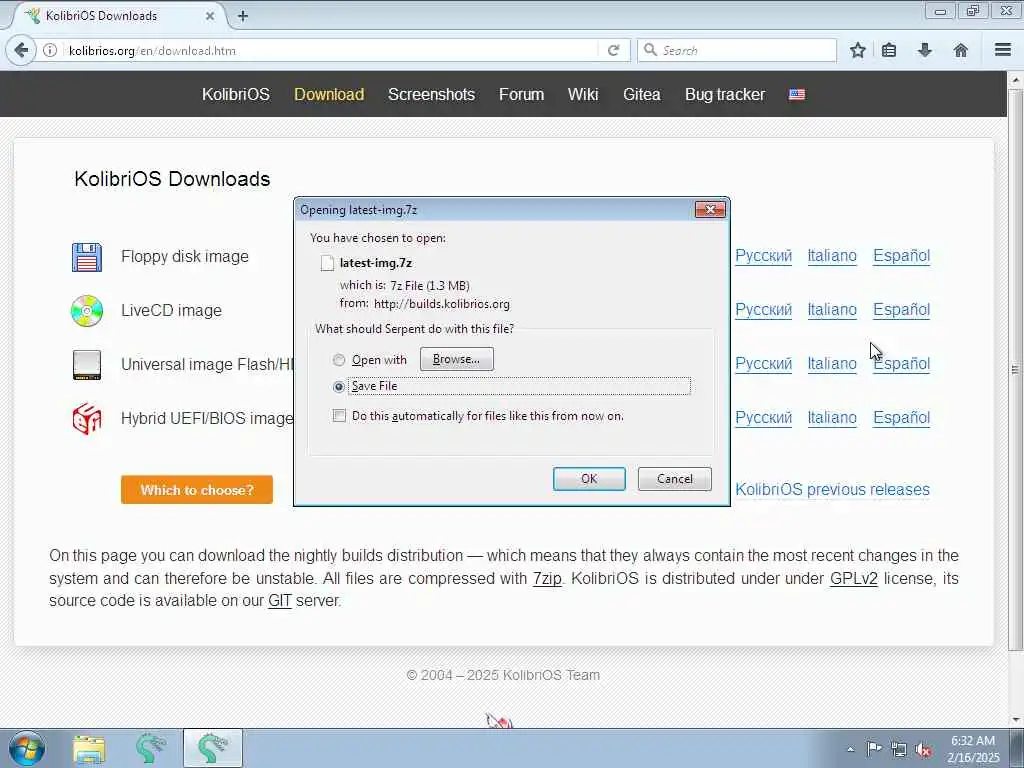Click scrollbar up arrow
Image resolution: width=1024 pixels, height=768 pixels.
point(1016,80)
